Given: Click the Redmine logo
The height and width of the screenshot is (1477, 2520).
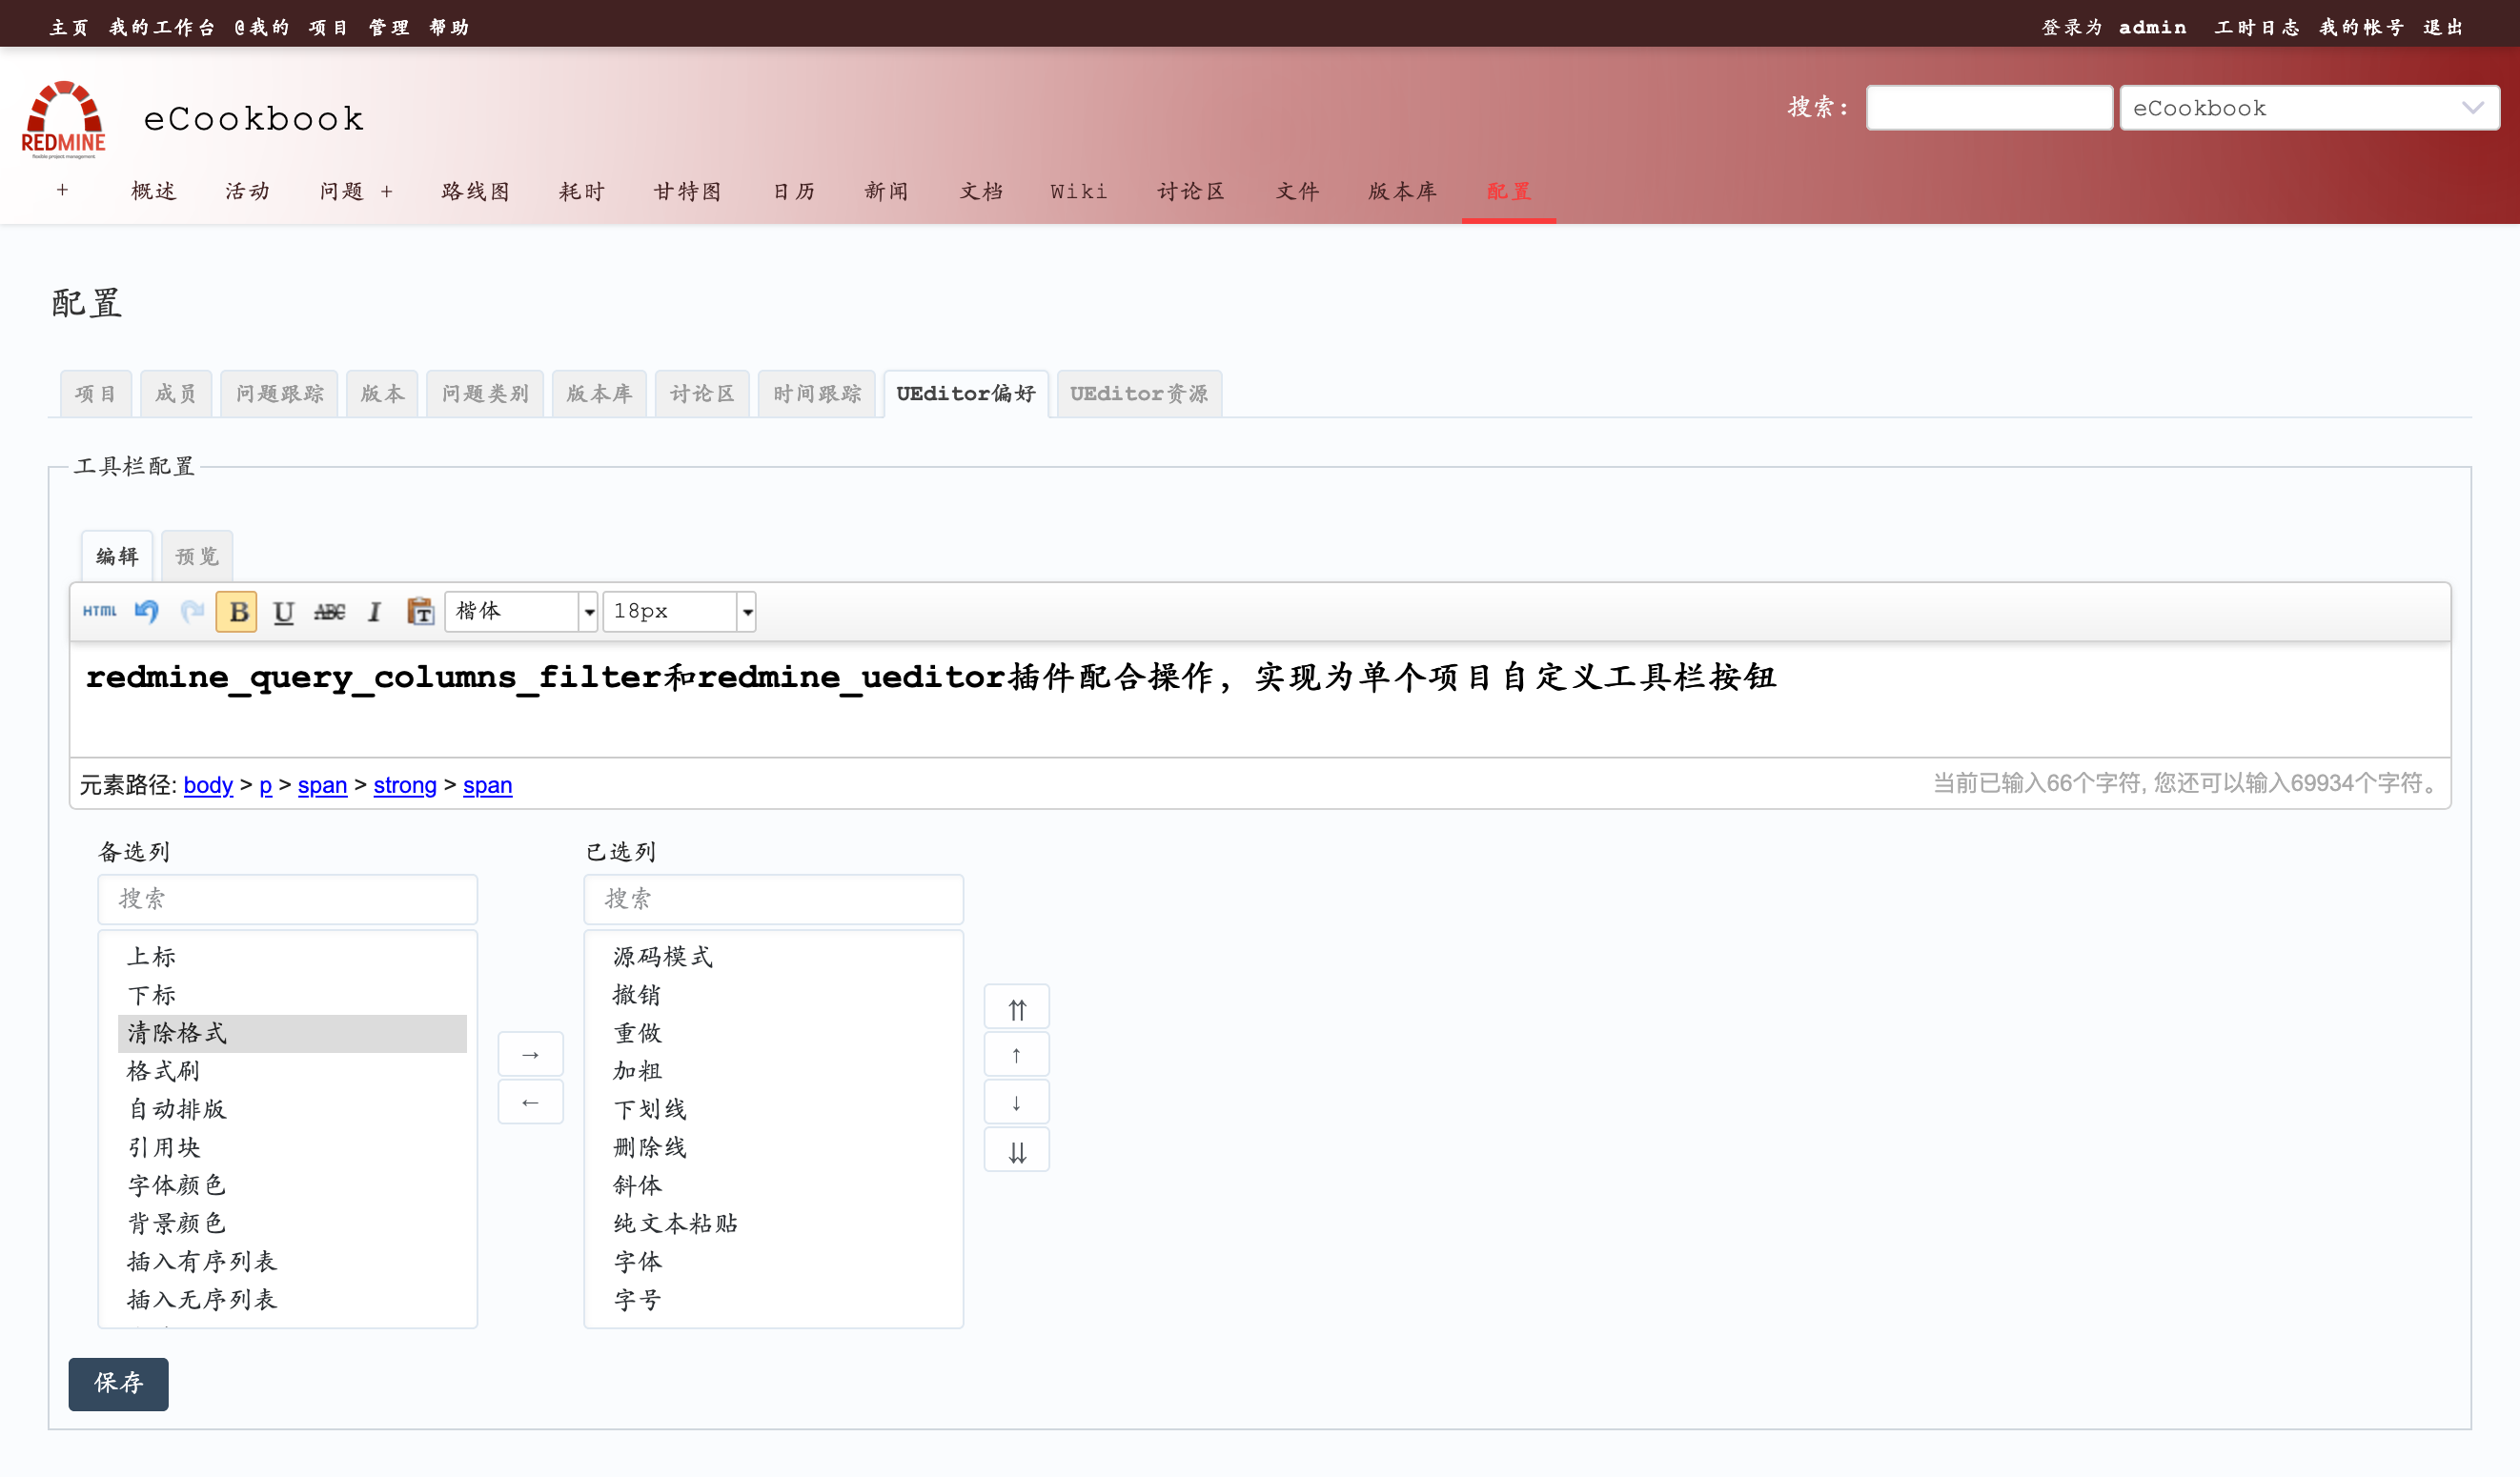Looking at the screenshot, I should coord(63,120).
